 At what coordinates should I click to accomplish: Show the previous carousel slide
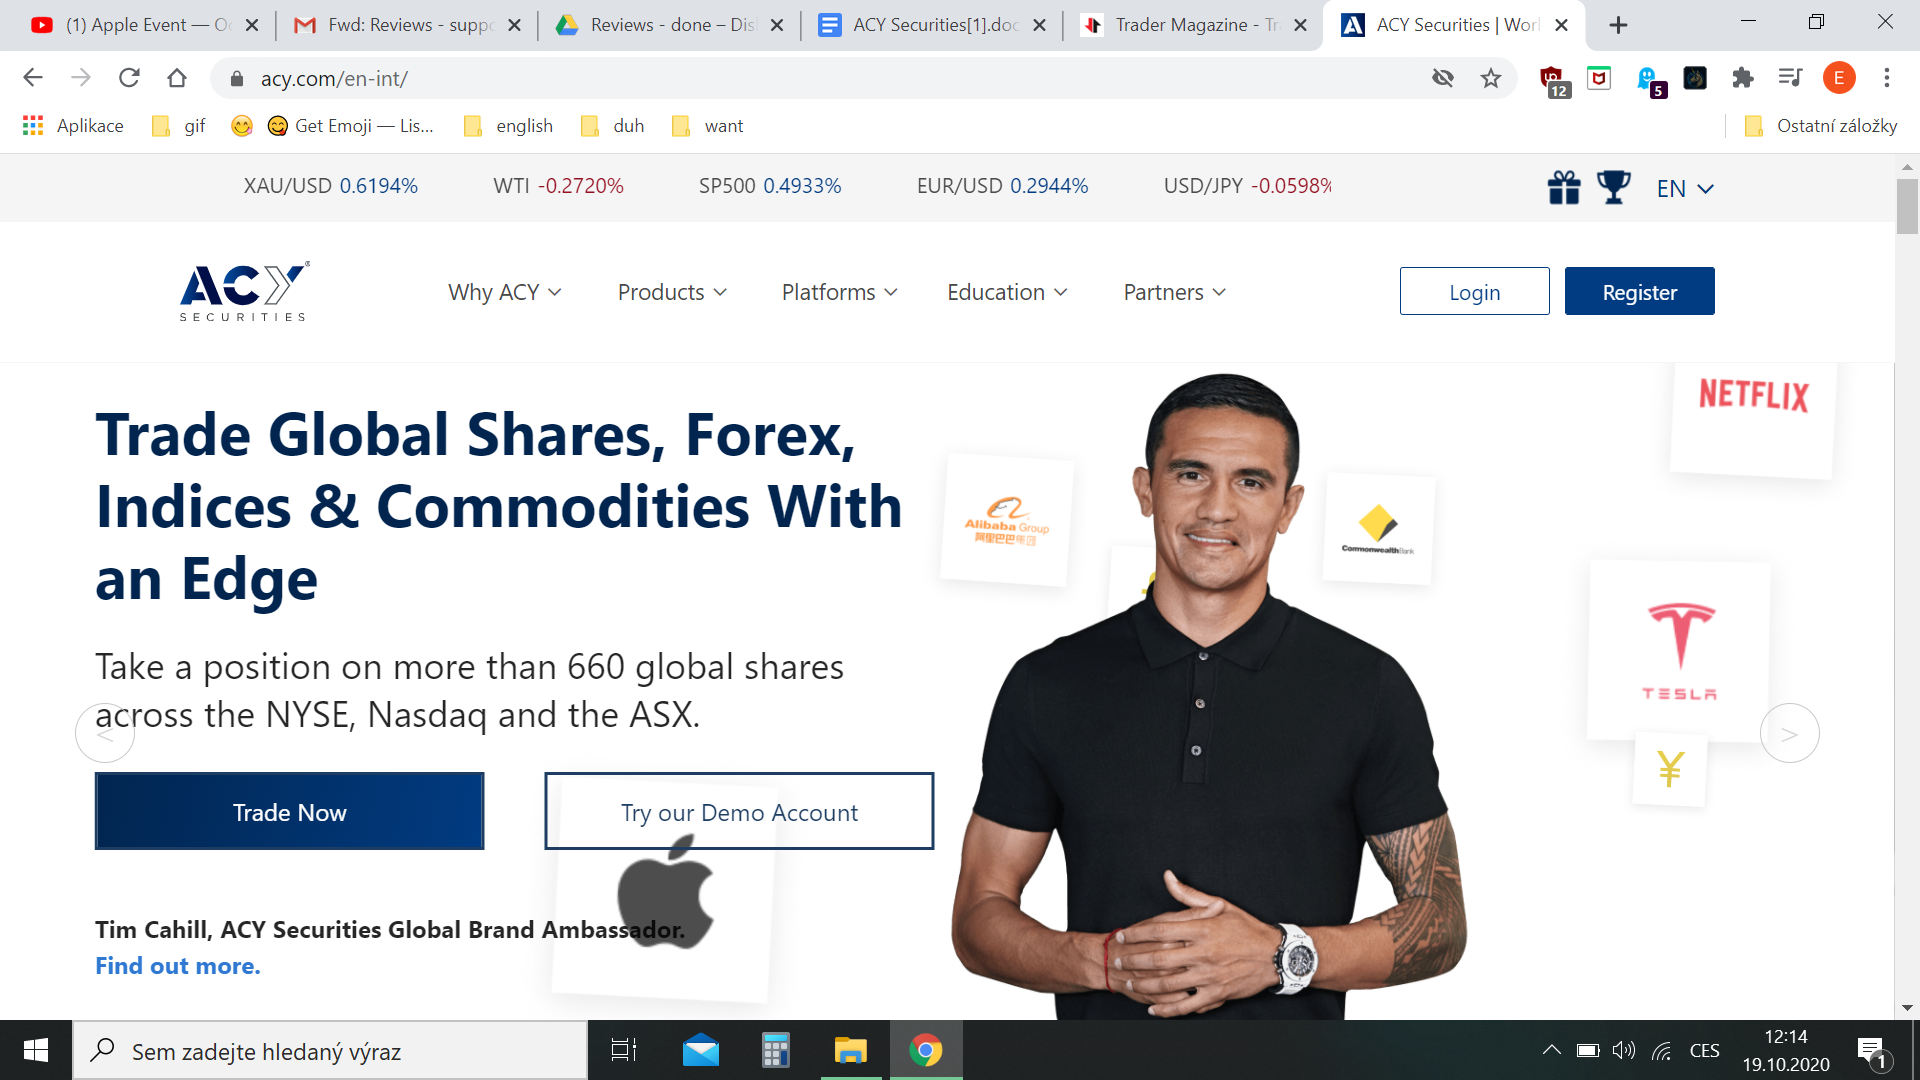(105, 734)
